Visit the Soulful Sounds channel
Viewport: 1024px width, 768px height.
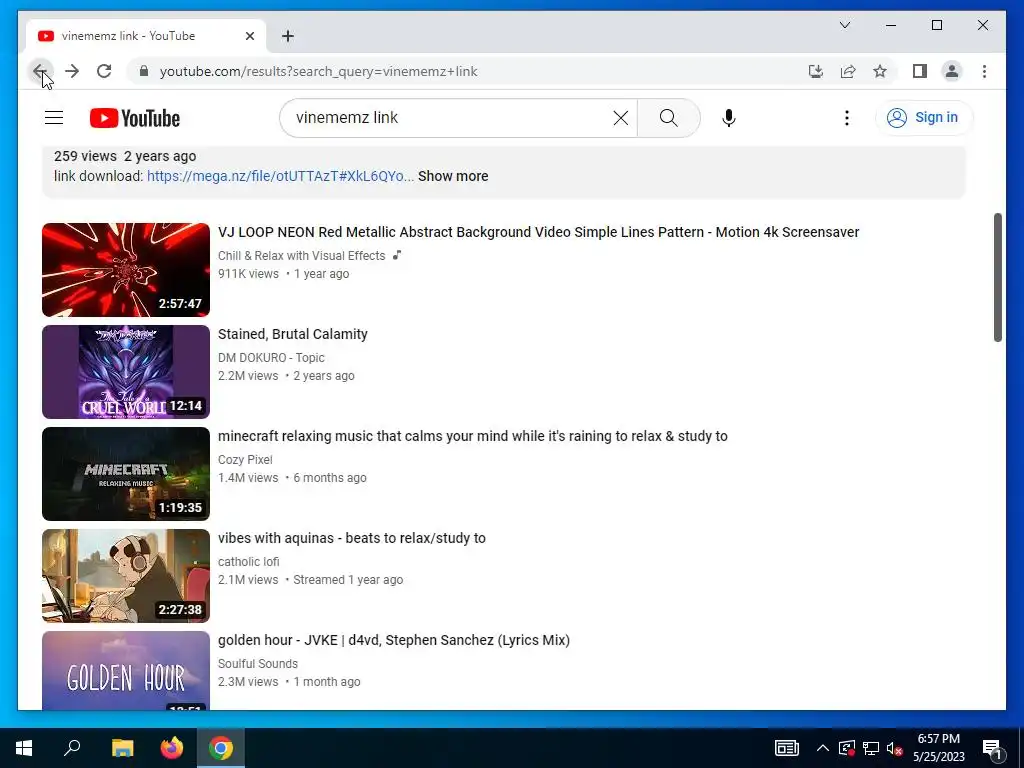click(x=257, y=664)
